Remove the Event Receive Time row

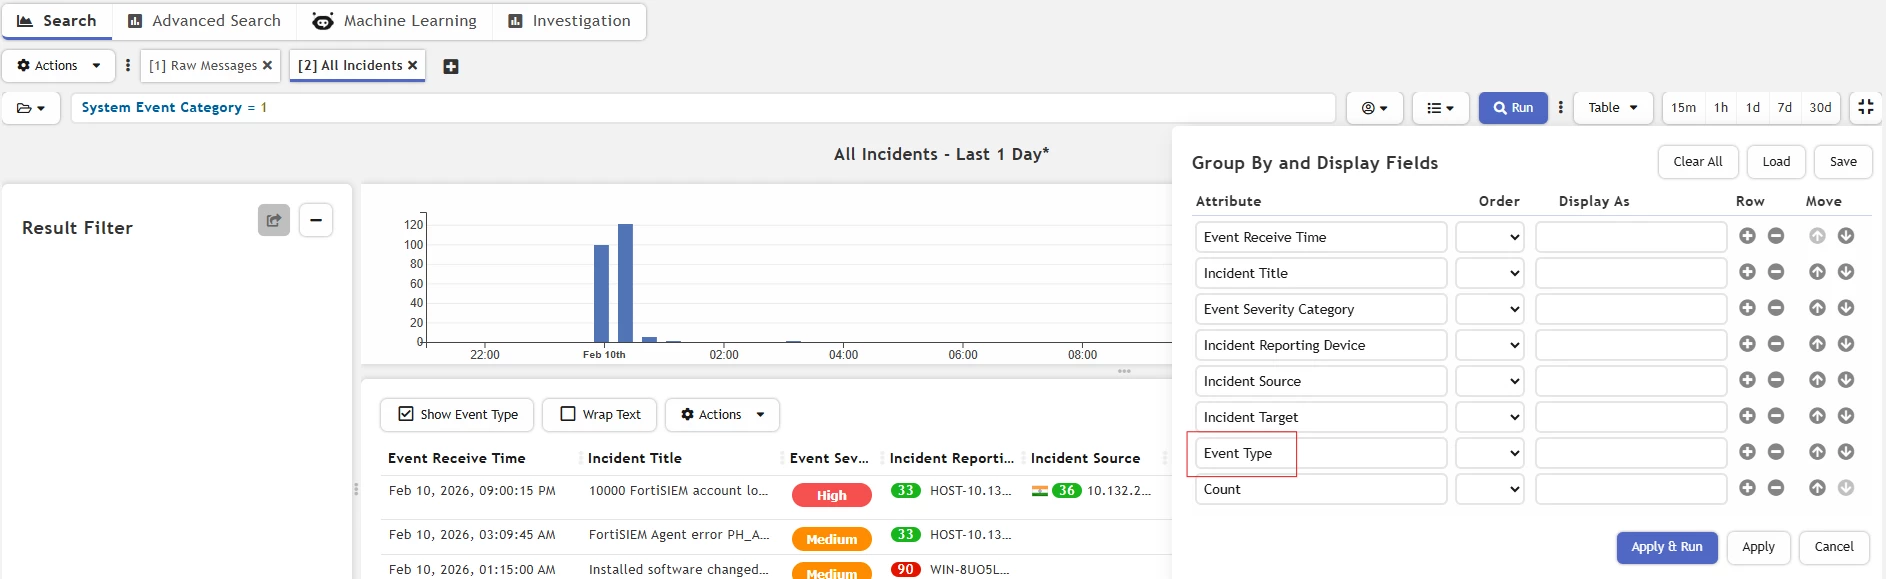tap(1776, 236)
